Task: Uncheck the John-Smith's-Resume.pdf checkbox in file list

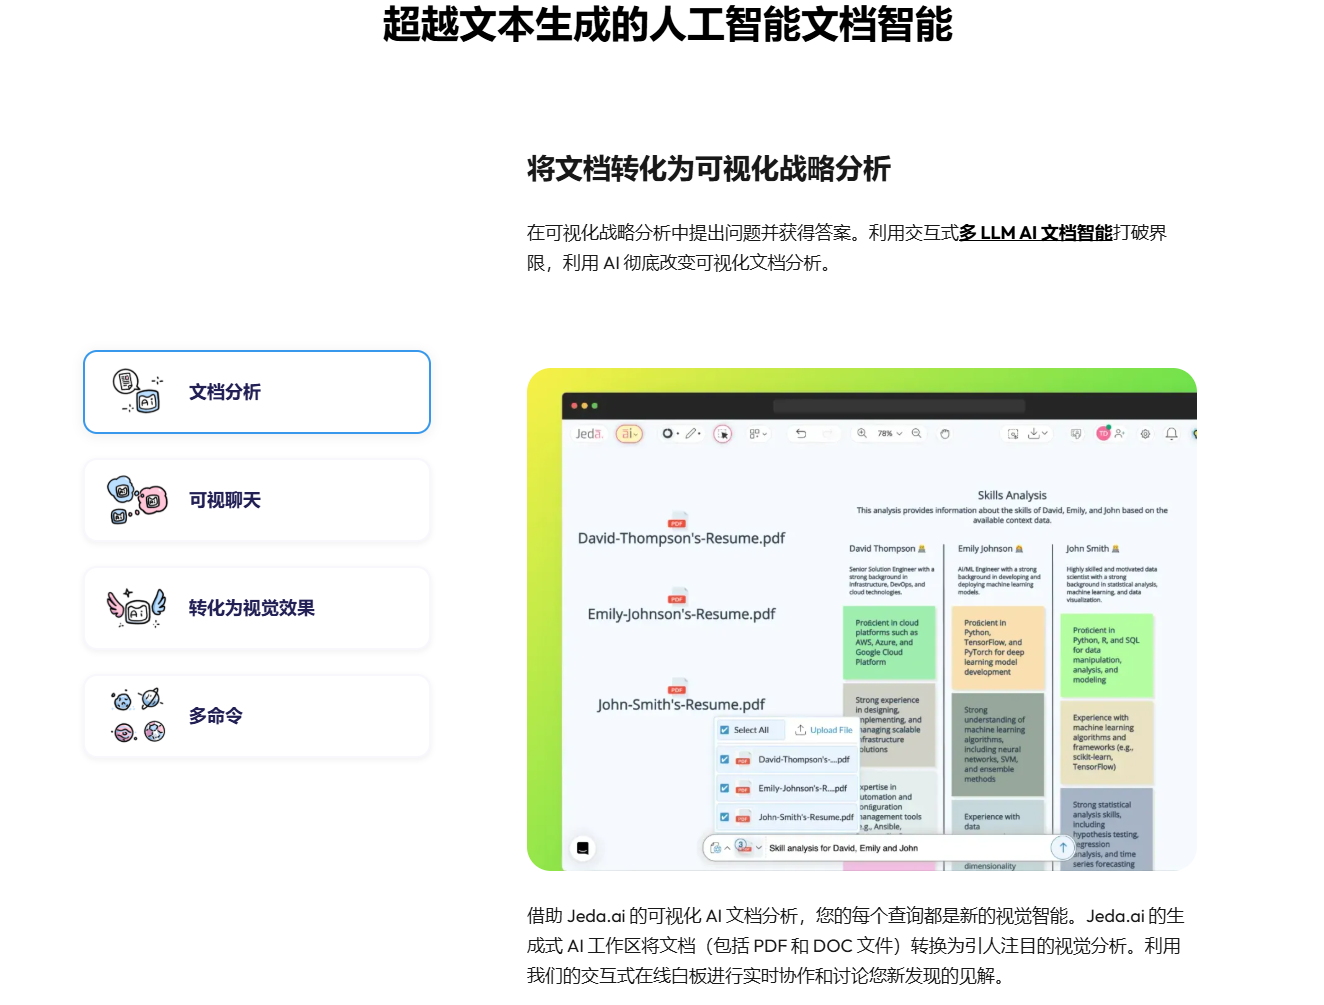Action: pos(725,817)
